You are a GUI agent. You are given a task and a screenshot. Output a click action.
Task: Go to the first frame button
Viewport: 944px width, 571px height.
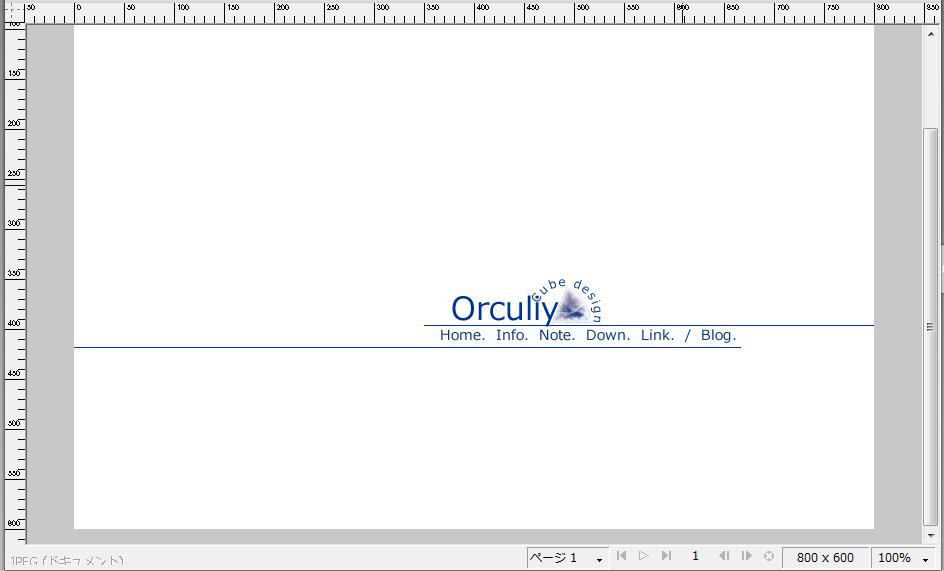(x=621, y=556)
